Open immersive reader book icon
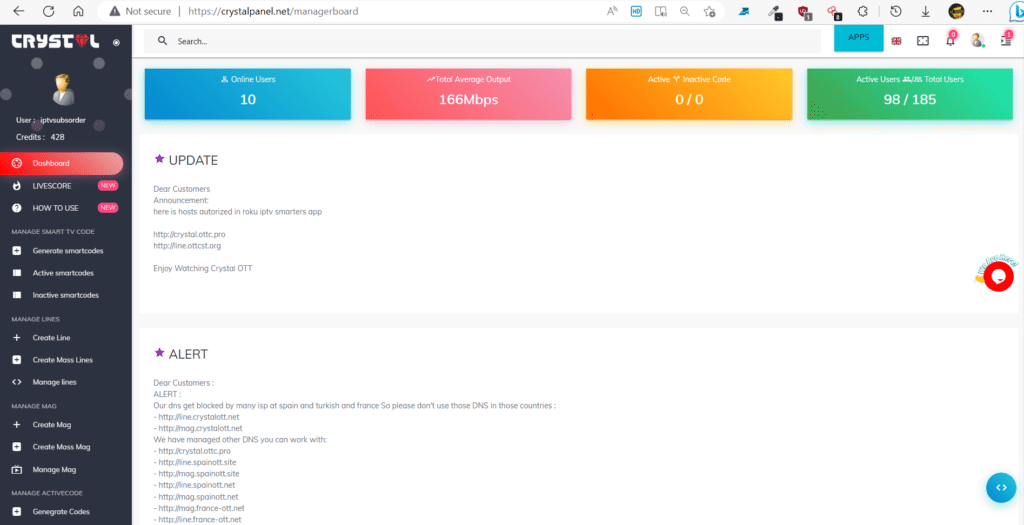This screenshot has width=1024, height=525. (661, 11)
